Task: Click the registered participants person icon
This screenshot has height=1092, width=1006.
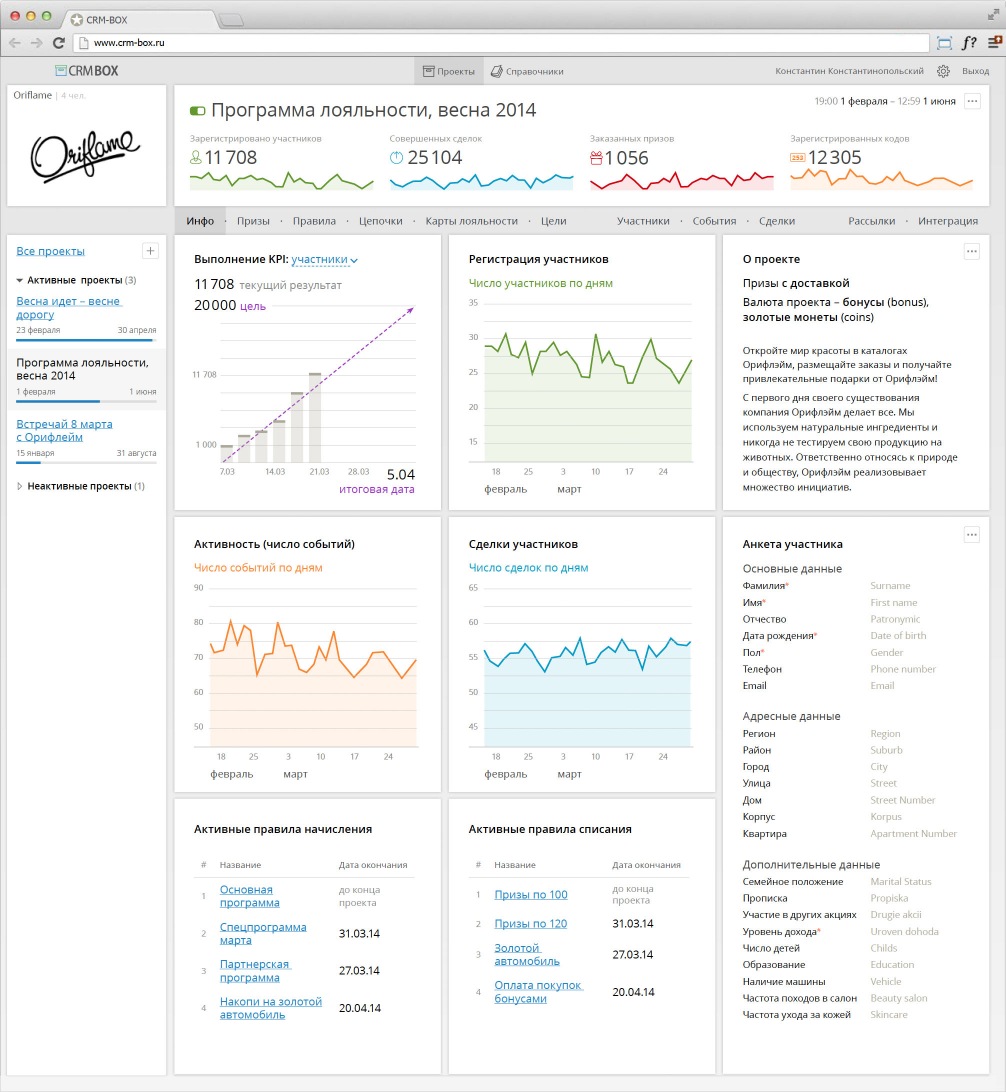Action: 196,158
